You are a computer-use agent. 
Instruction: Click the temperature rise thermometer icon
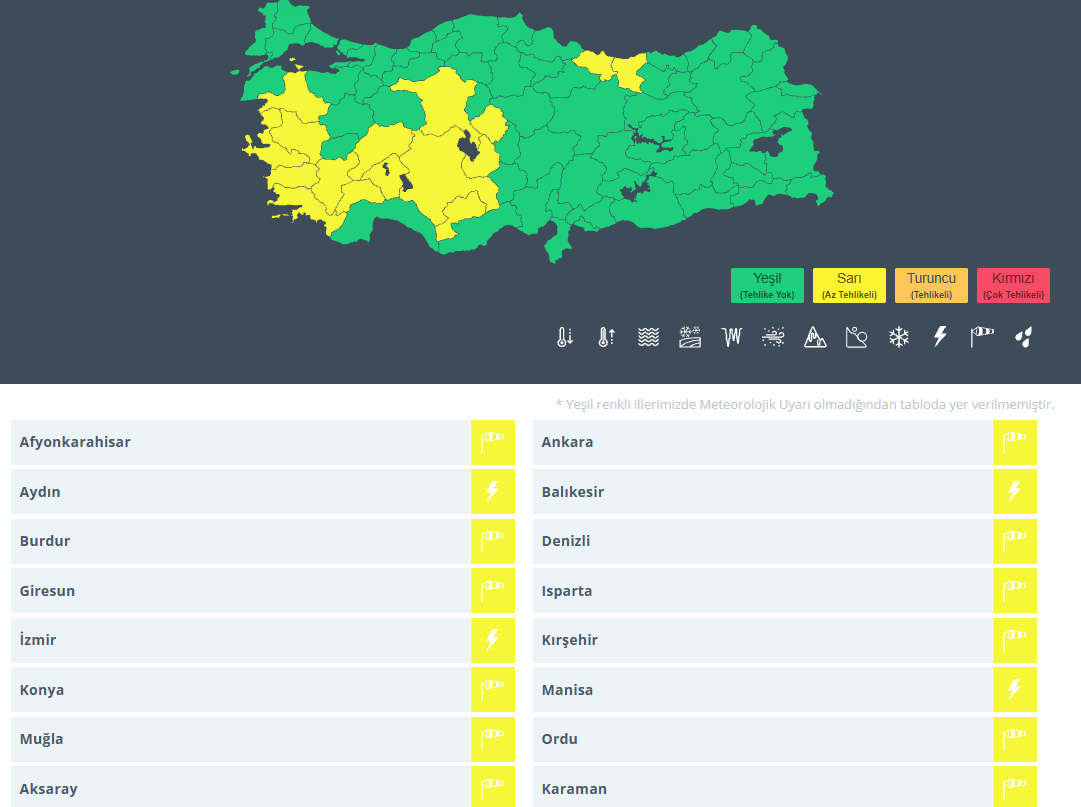pyautogui.click(x=606, y=337)
